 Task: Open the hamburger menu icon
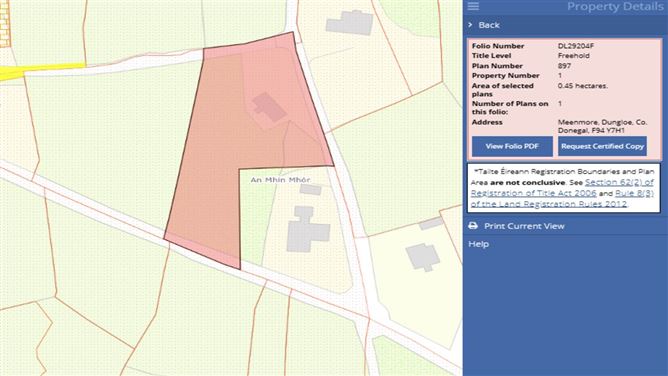point(473,6)
